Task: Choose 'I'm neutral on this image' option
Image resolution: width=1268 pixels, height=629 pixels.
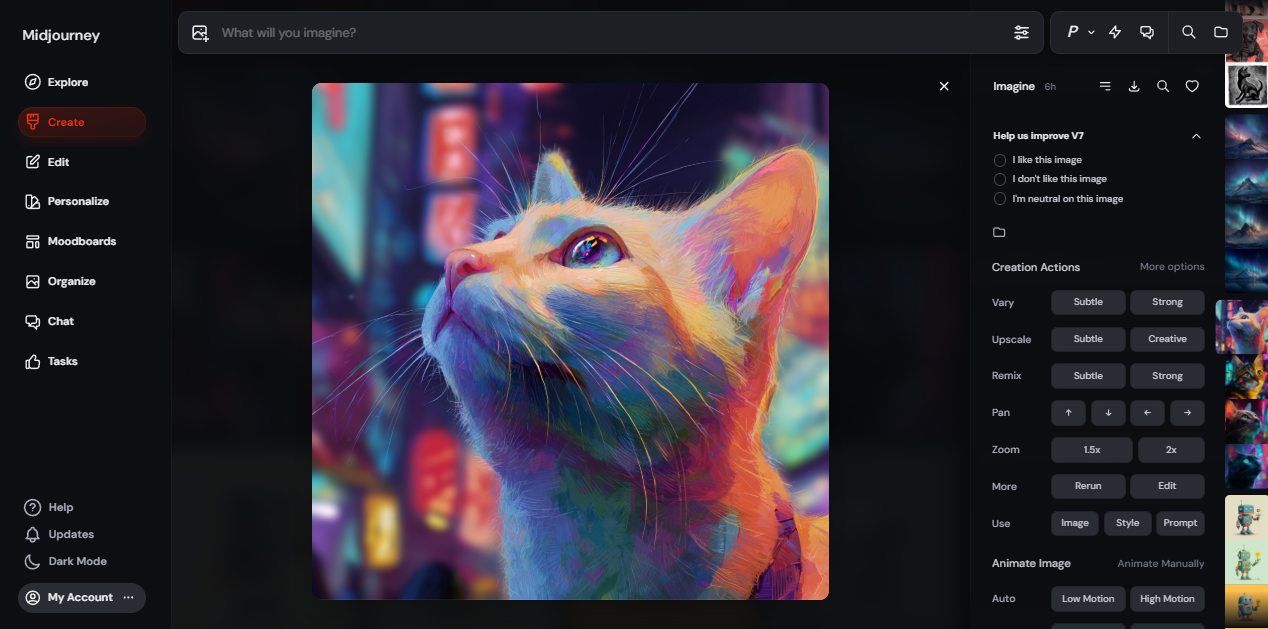Action: click(1000, 199)
